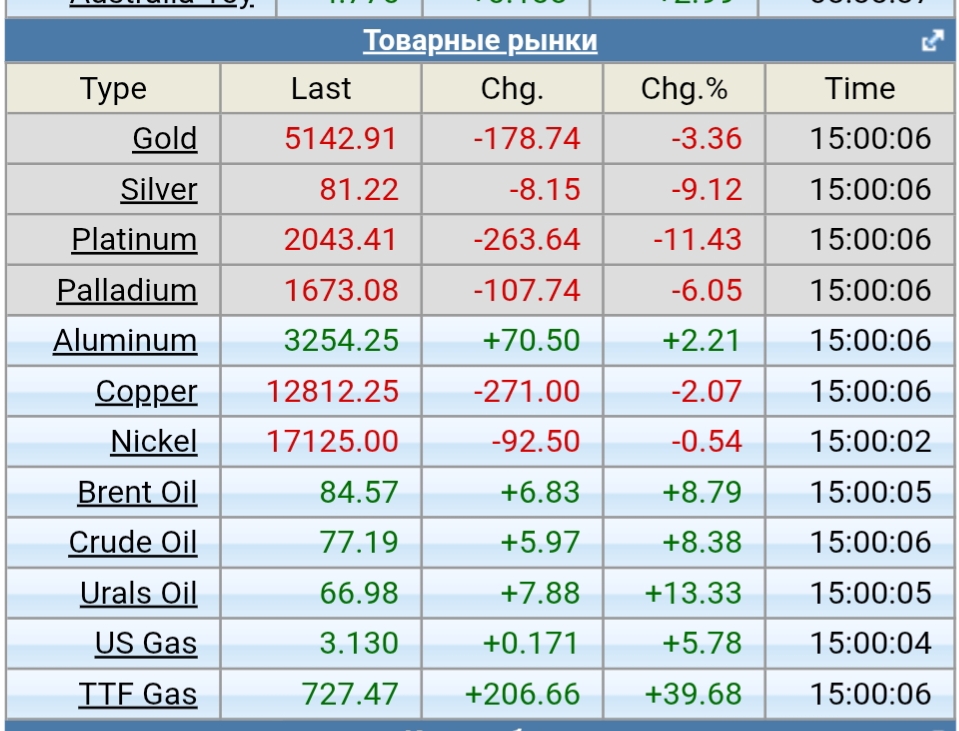Open the Urals Oil quote
Image resolution: width=959 pixels, height=731 pixels.
[x=138, y=594]
